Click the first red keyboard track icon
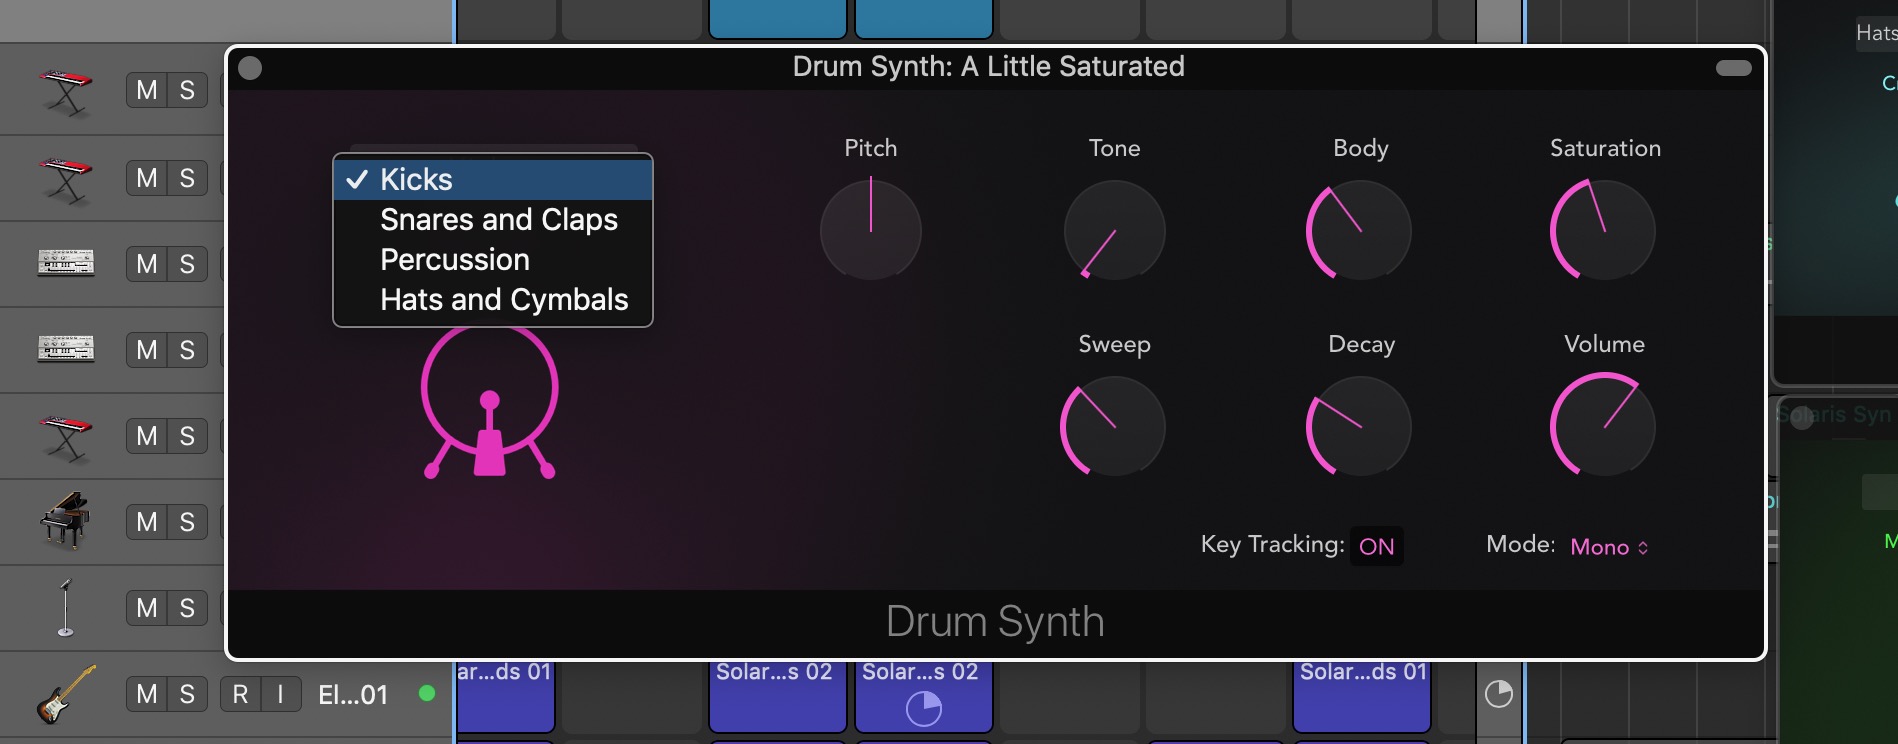The image size is (1898, 744). click(66, 91)
